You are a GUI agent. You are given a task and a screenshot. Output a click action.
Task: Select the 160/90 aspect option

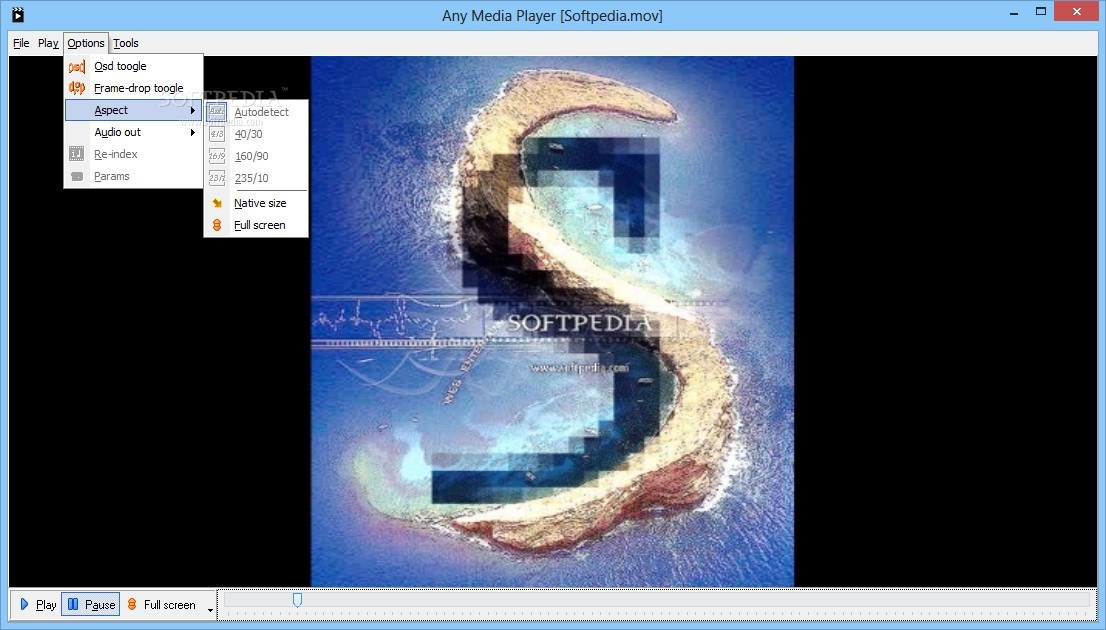click(257, 156)
